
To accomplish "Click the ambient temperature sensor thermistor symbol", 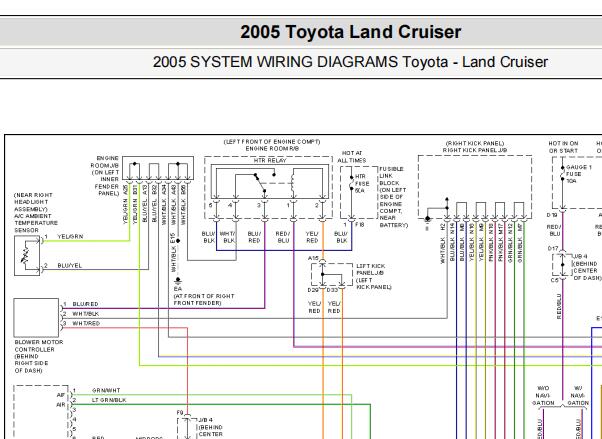I will [x=27, y=256].
